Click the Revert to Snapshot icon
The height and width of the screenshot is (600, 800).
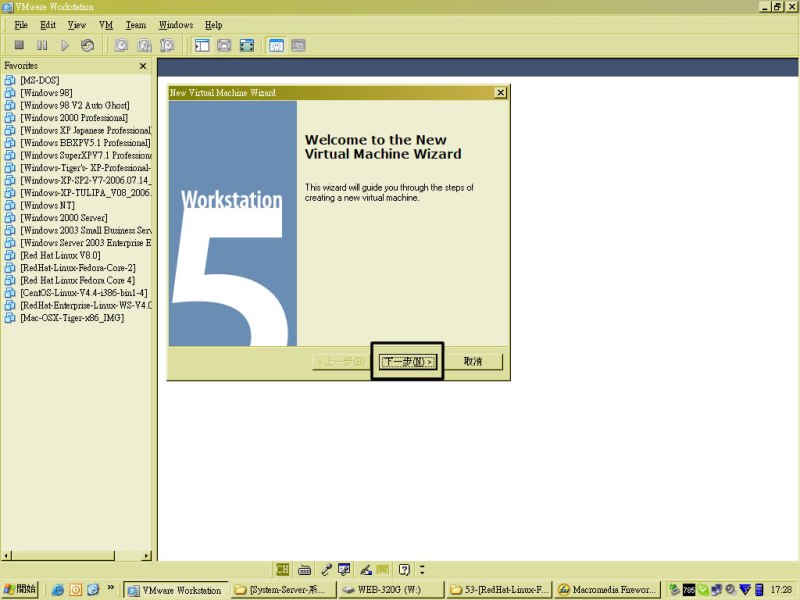point(144,45)
